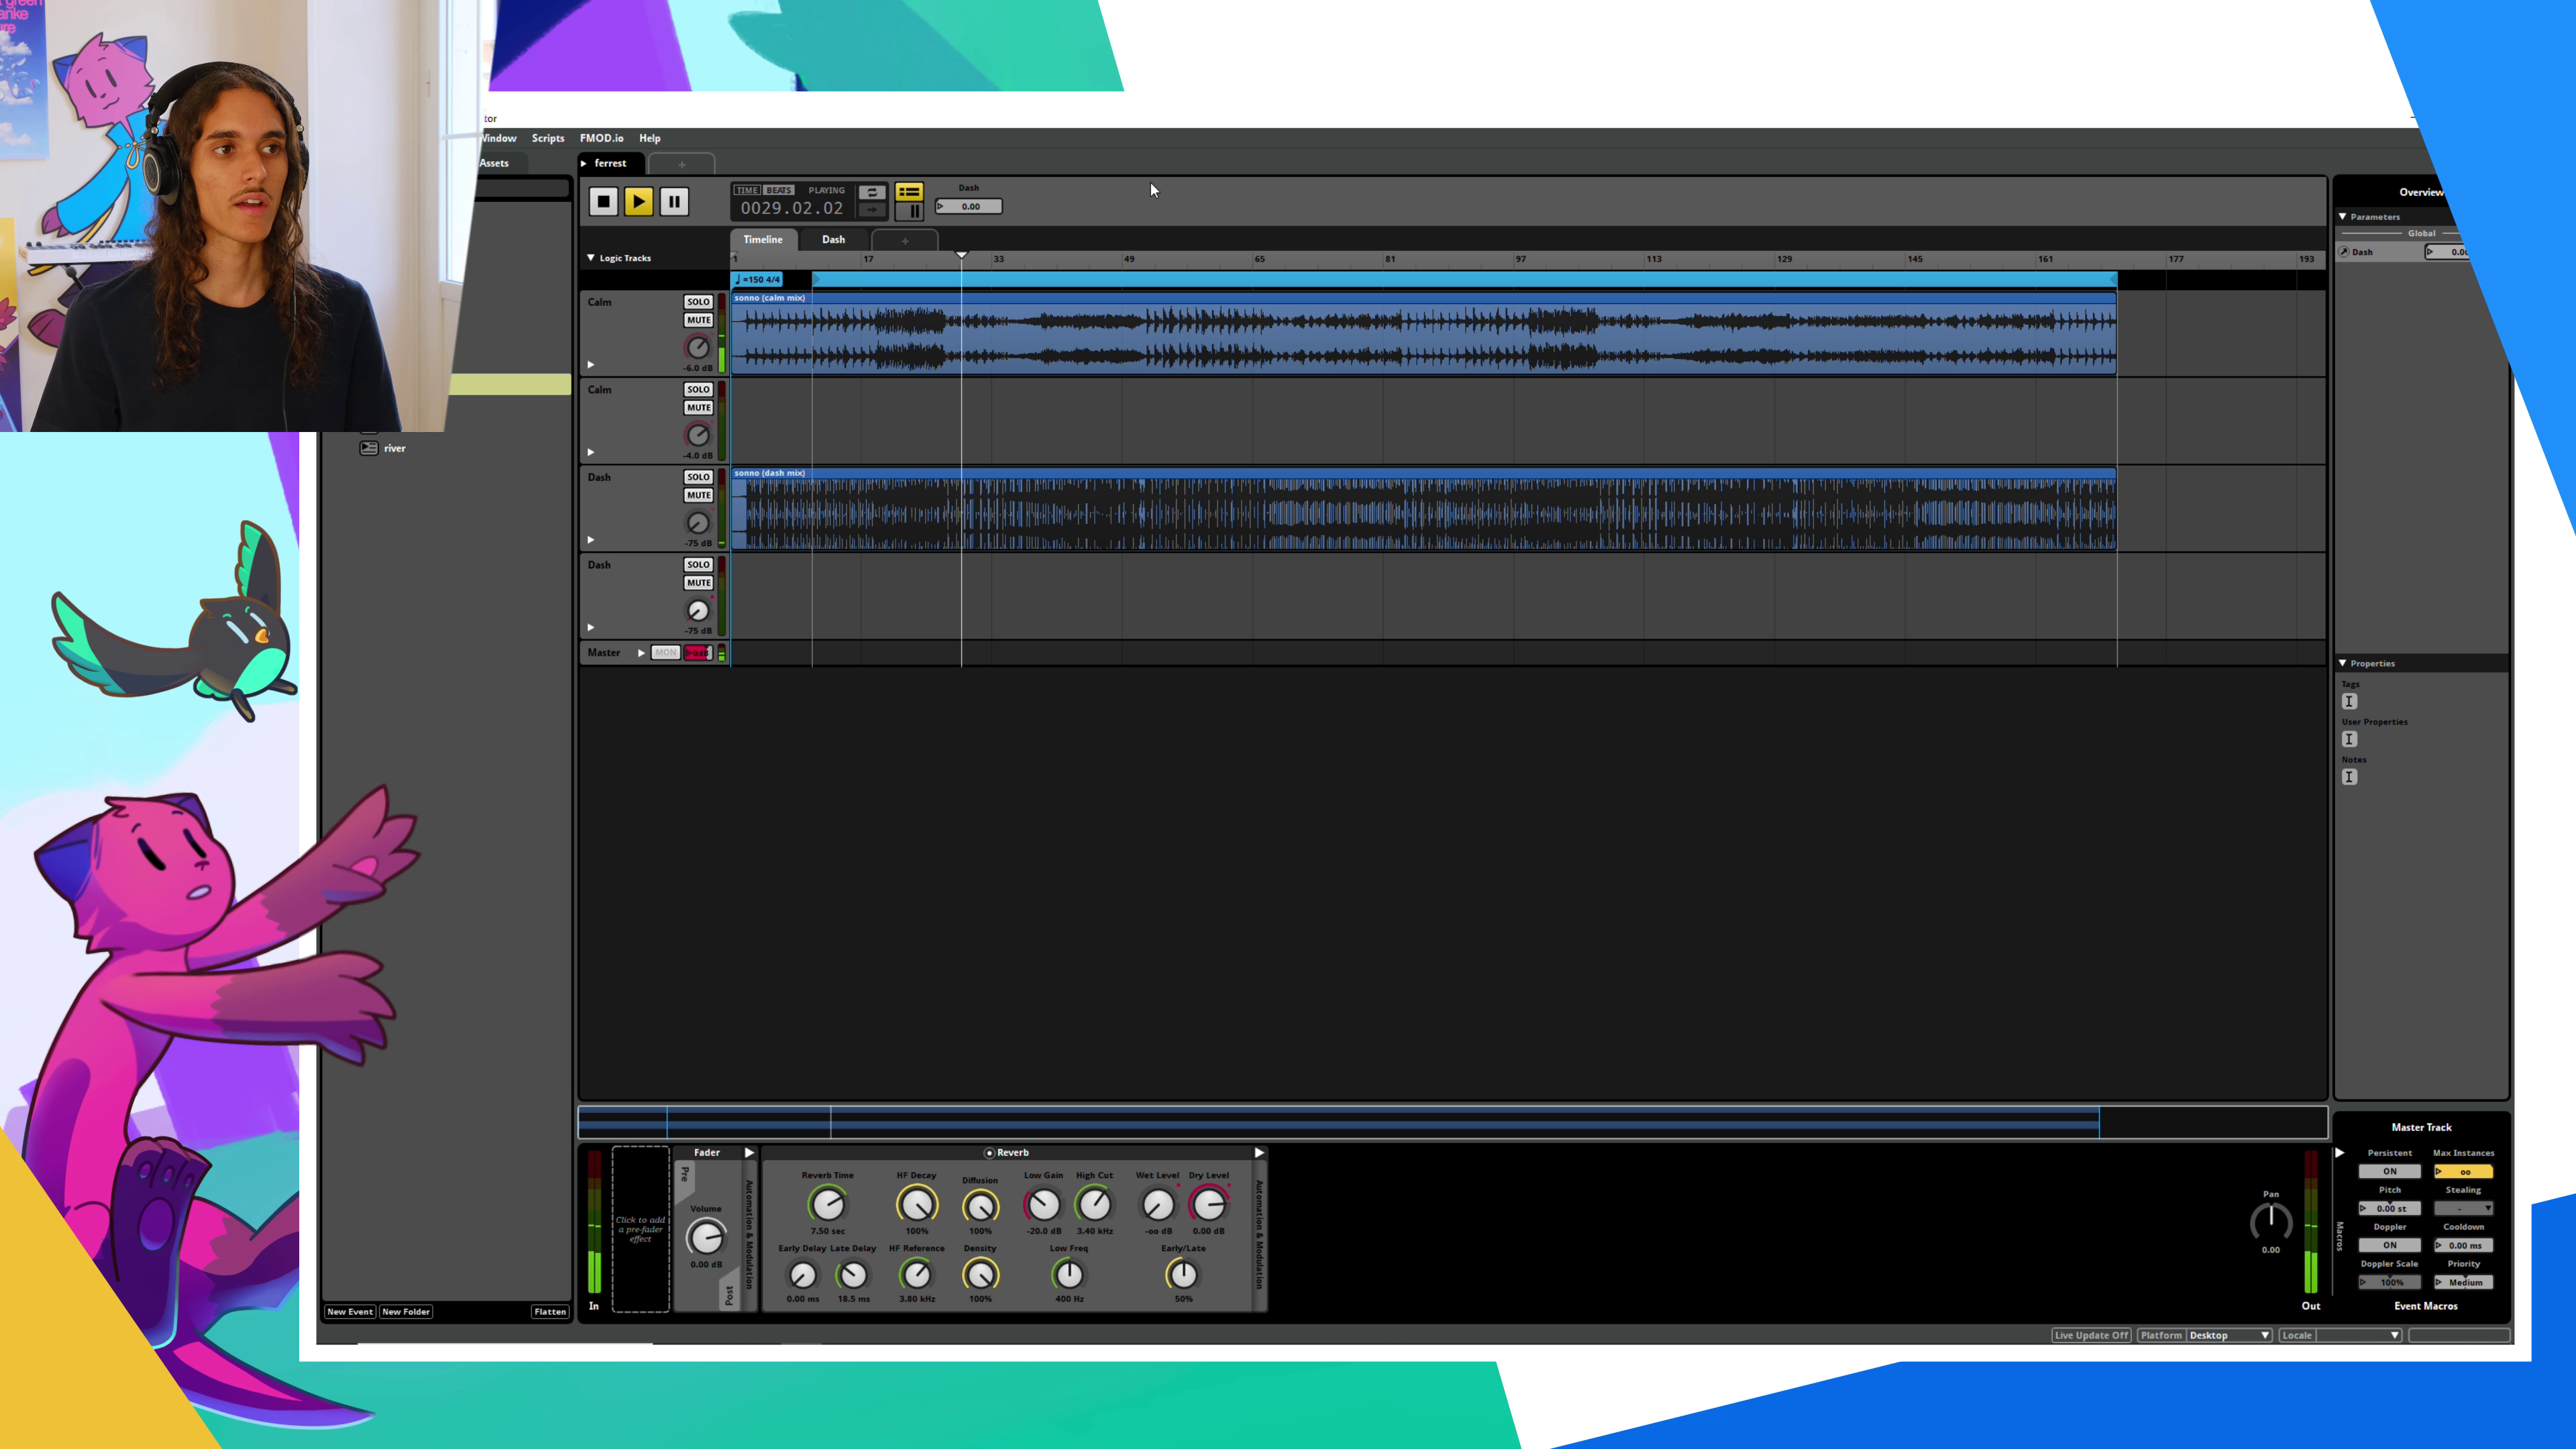Collapse the Logic Tracks section
2576x1449 pixels.
click(x=591, y=258)
